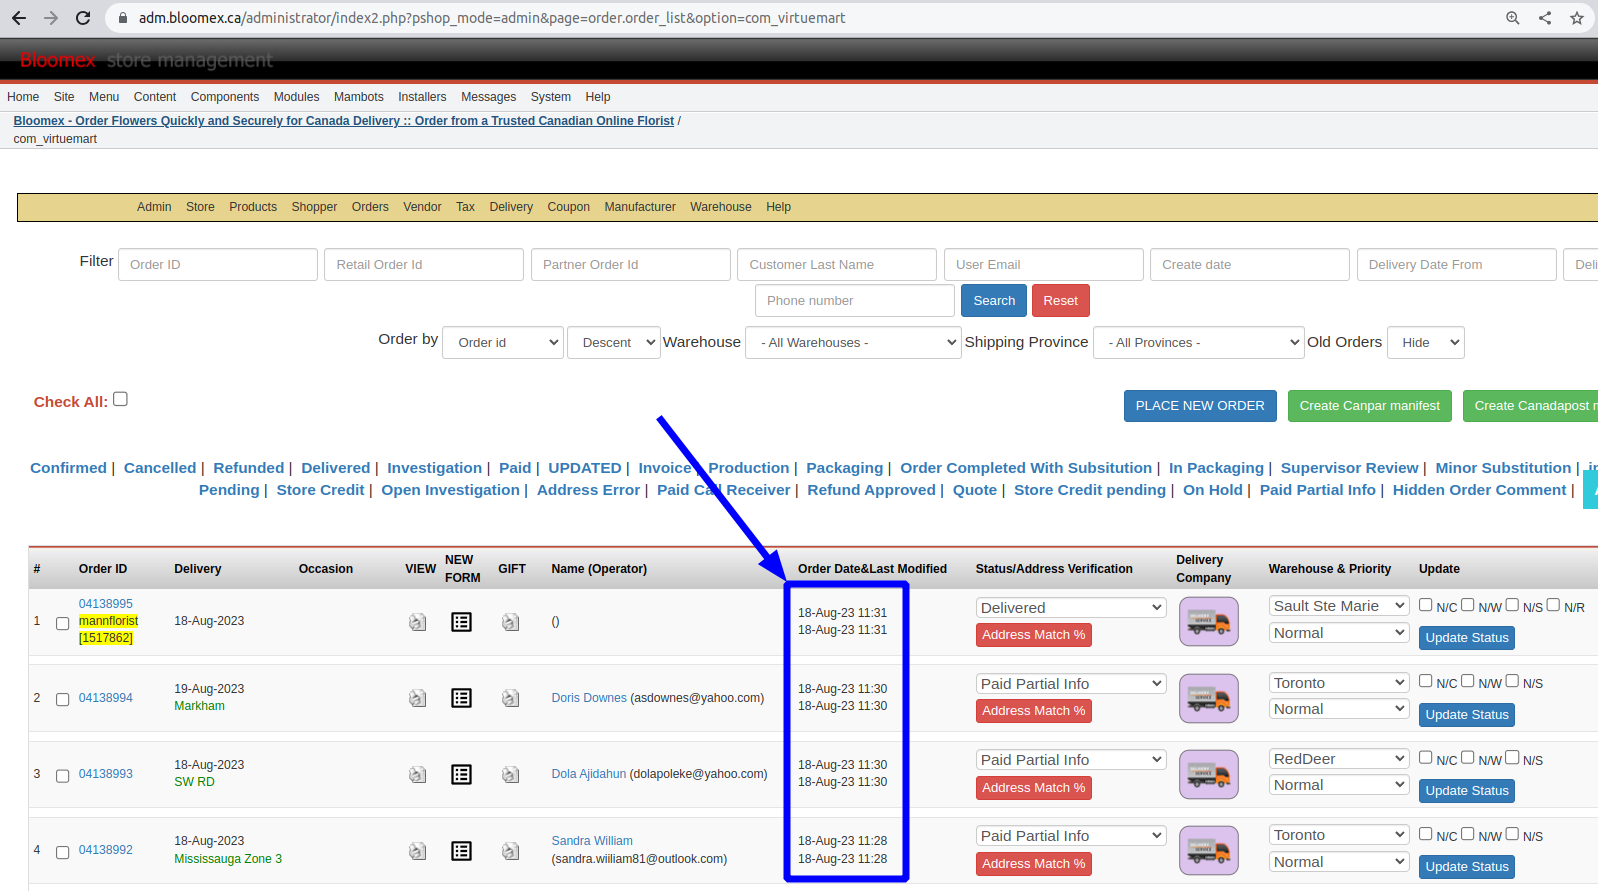Click Address Match % for order 04138992
Viewport: 1598px width, 891px height.
click(x=1034, y=864)
